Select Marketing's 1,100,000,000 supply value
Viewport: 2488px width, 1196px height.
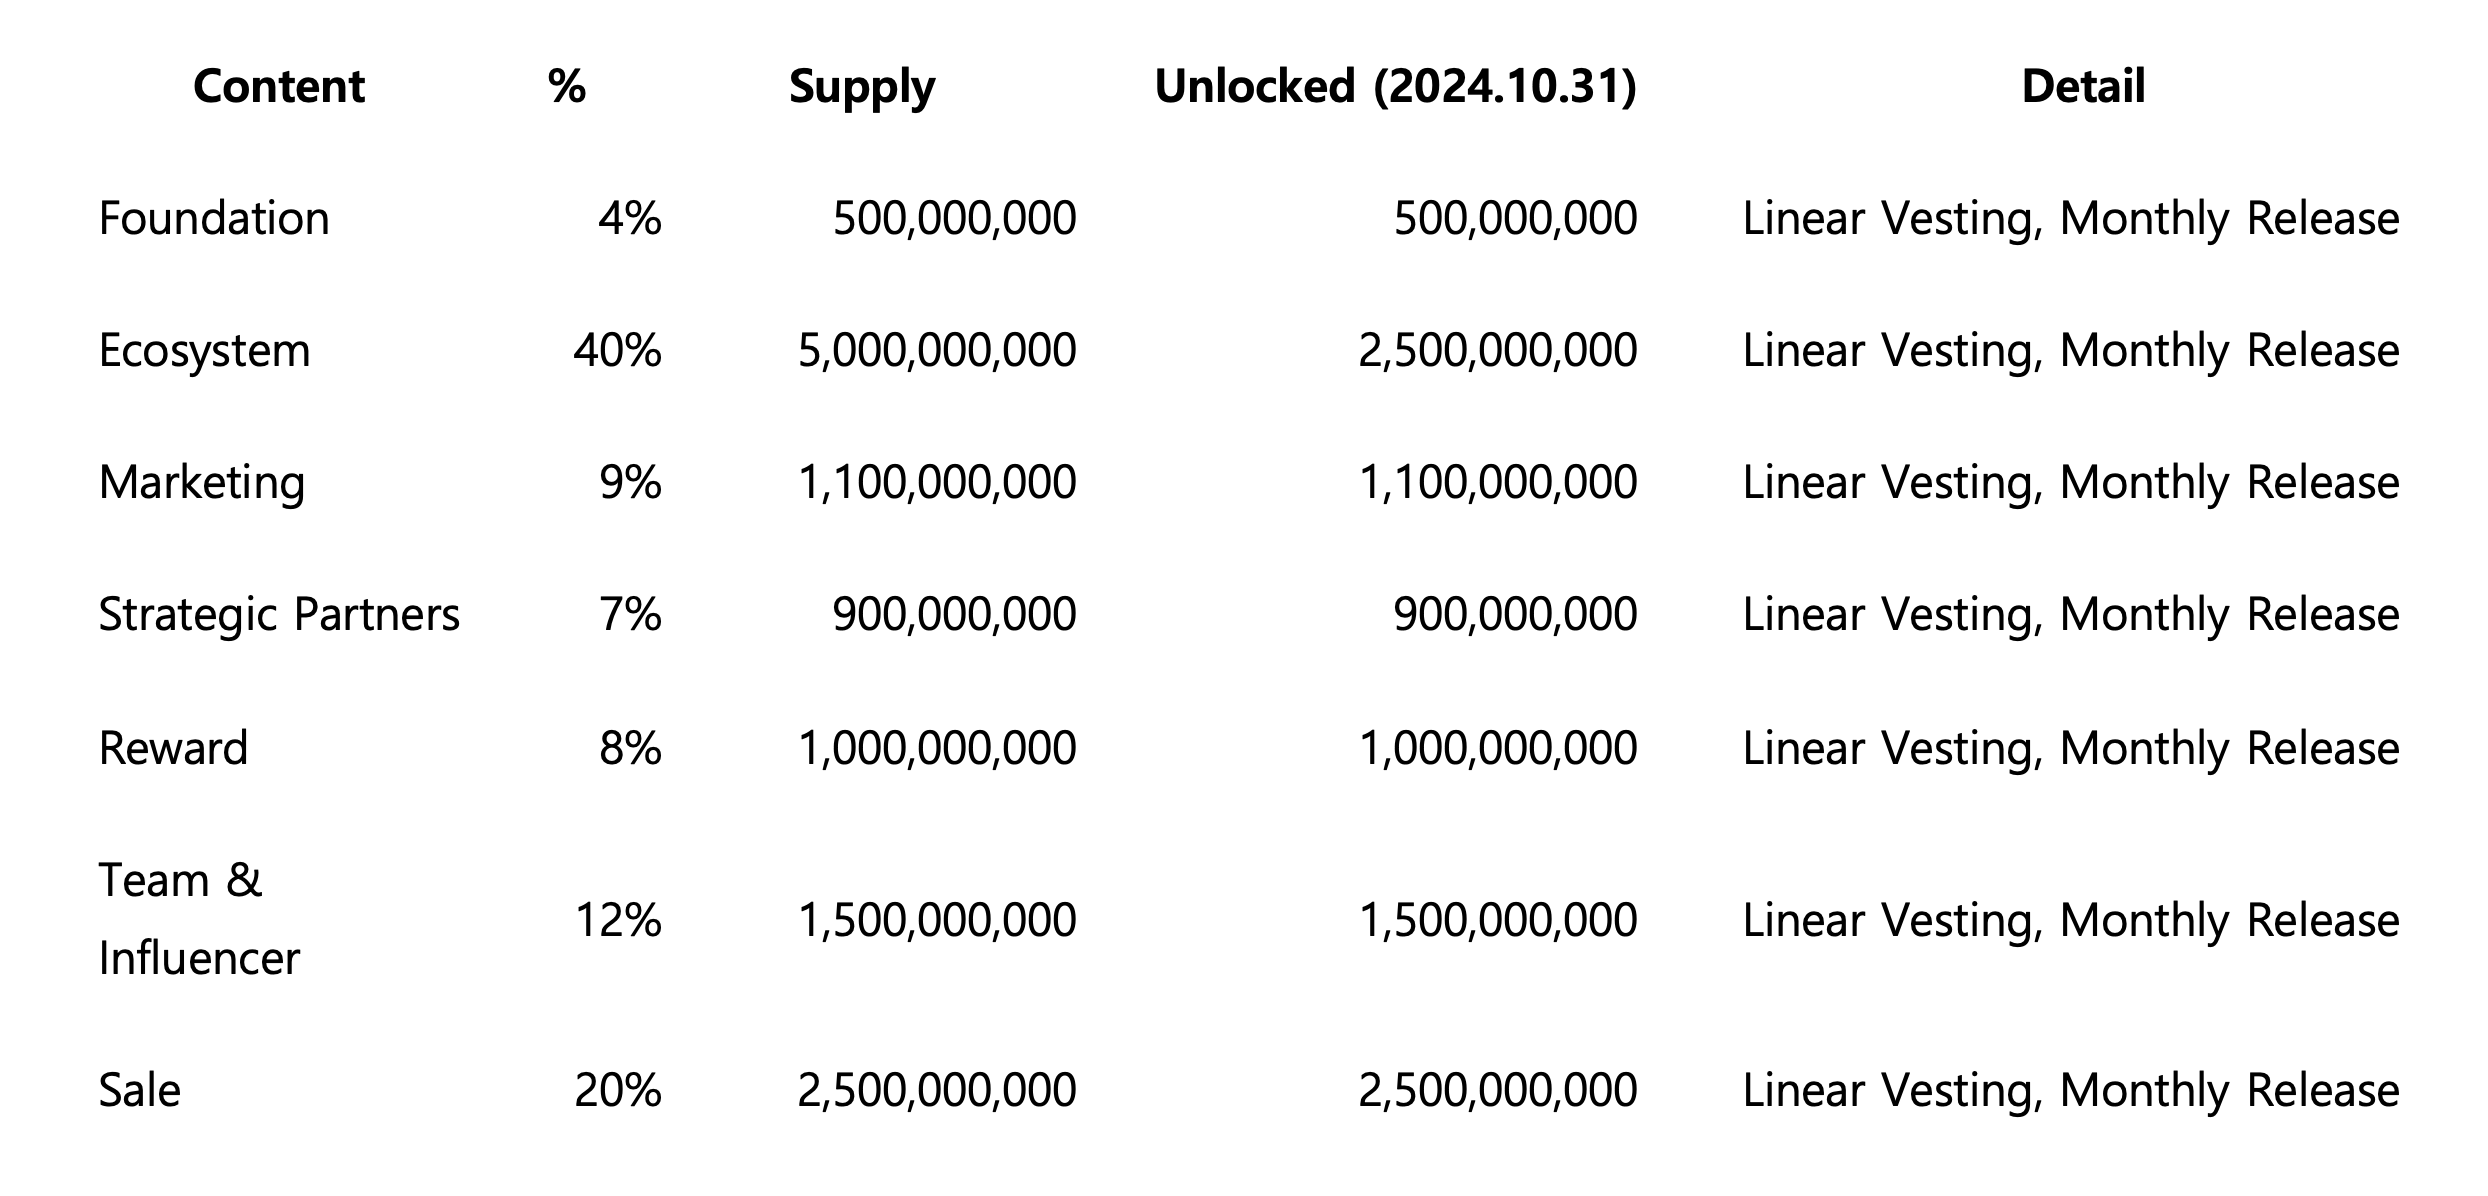pyautogui.click(x=937, y=483)
